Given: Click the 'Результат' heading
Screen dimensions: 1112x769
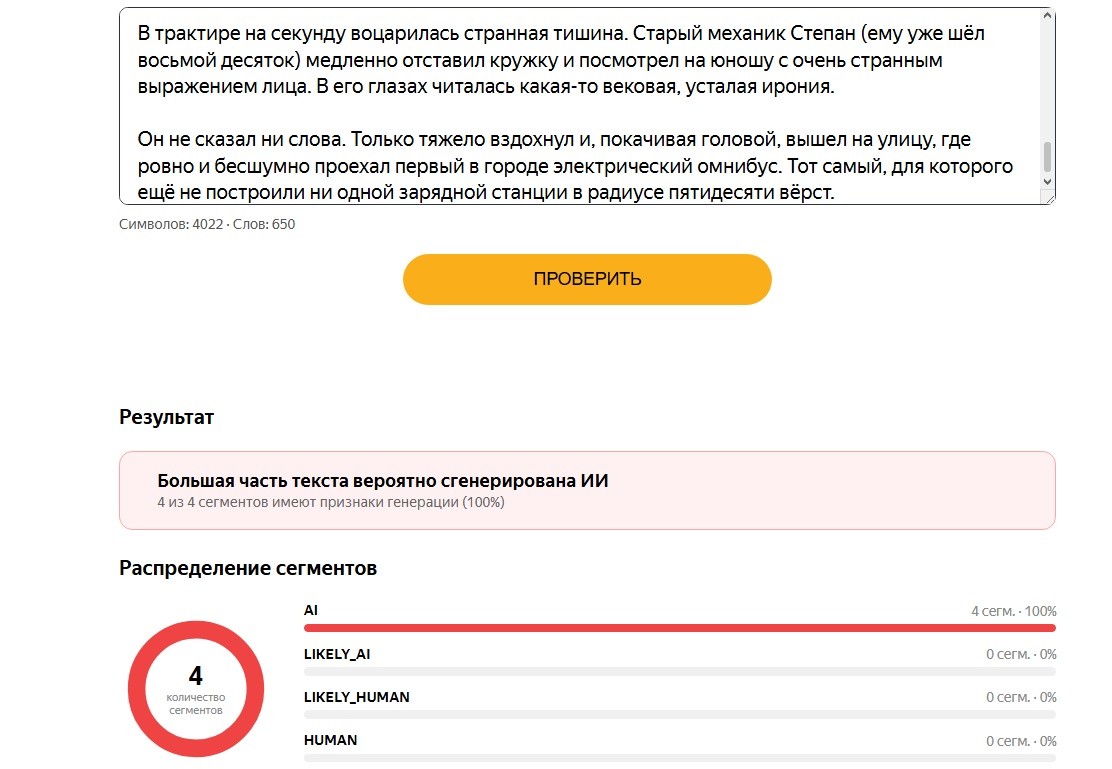Looking at the screenshot, I should click(167, 417).
